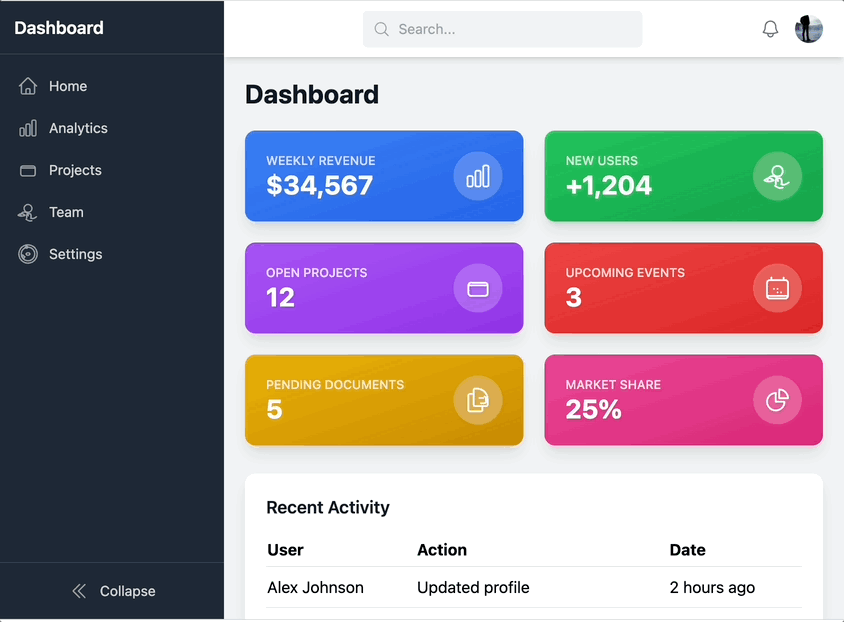Screen dimensions: 844x622
Task: Click the Home house icon in sidebar
Action: 28,86
